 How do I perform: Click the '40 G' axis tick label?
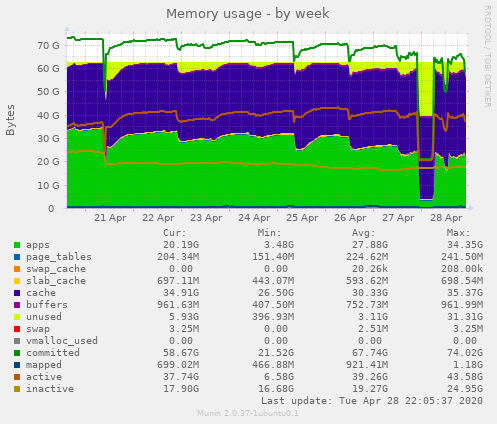[x=48, y=116]
